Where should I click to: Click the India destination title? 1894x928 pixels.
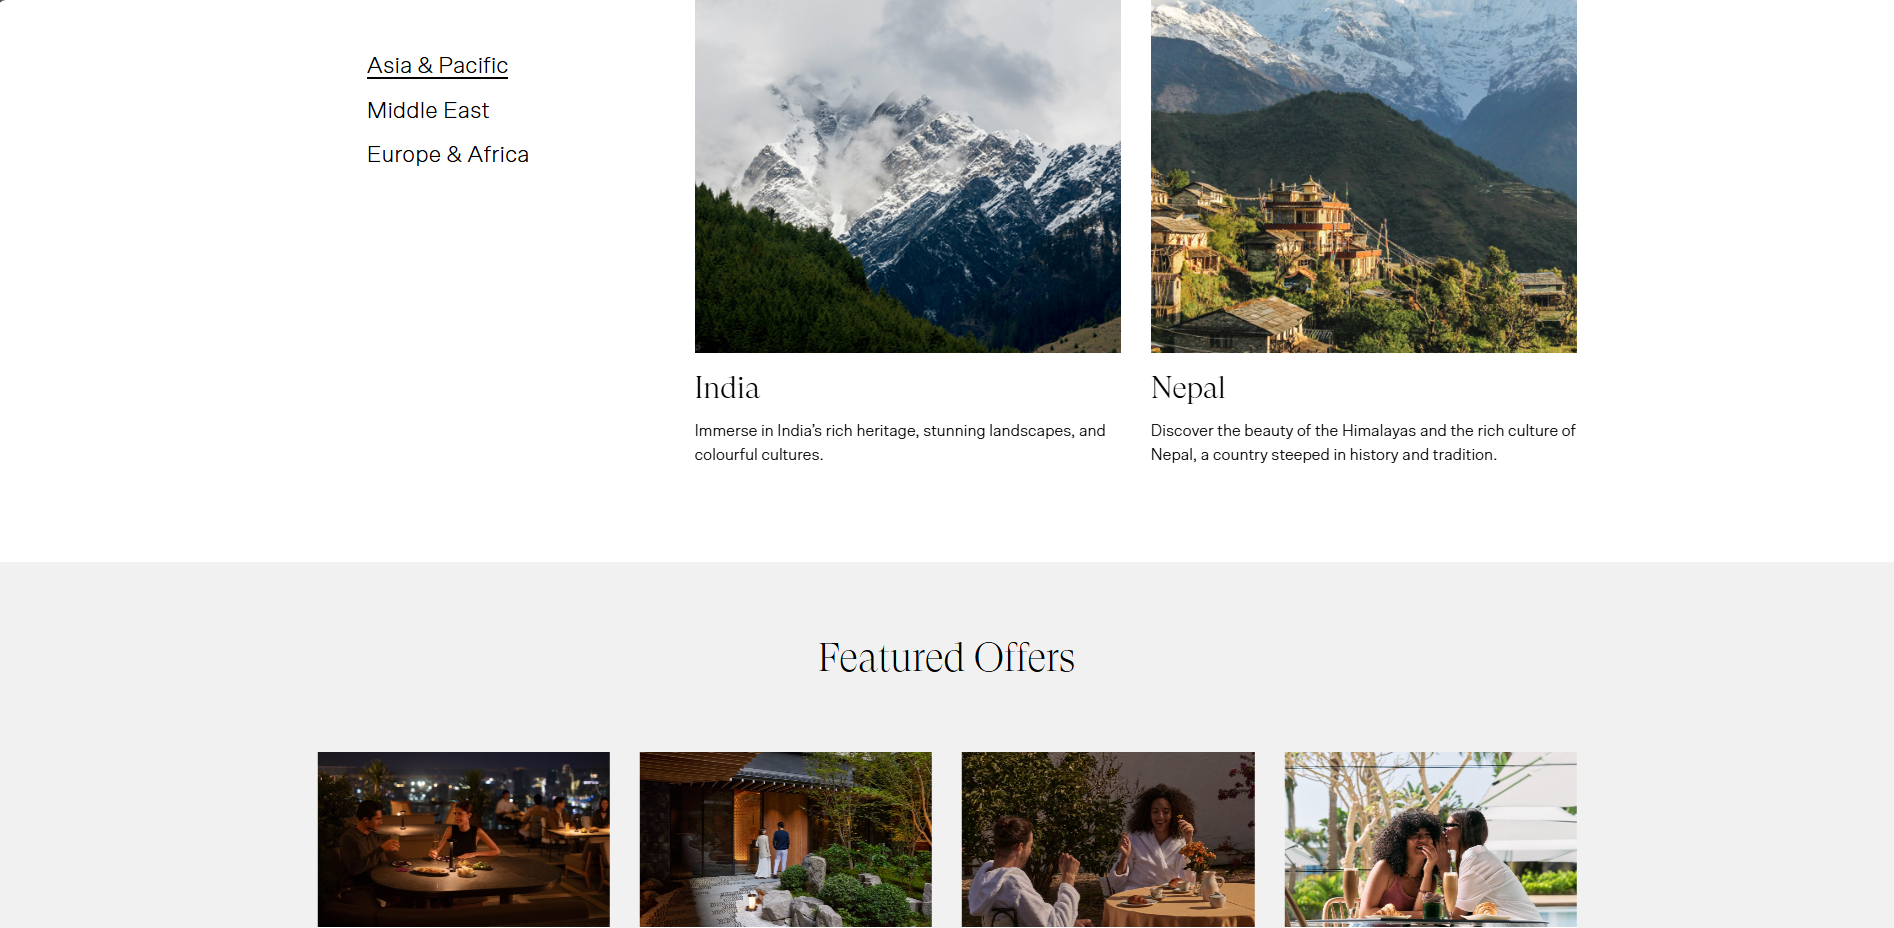click(x=727, y=388)
